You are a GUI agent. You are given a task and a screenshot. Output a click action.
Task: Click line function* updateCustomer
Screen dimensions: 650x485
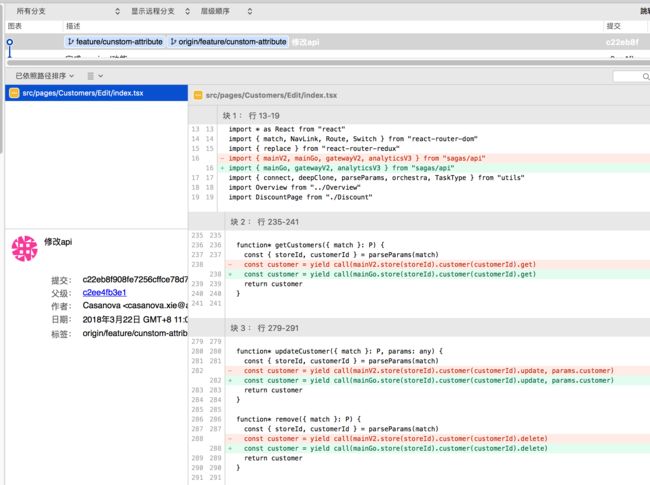(x=340, y=351)
